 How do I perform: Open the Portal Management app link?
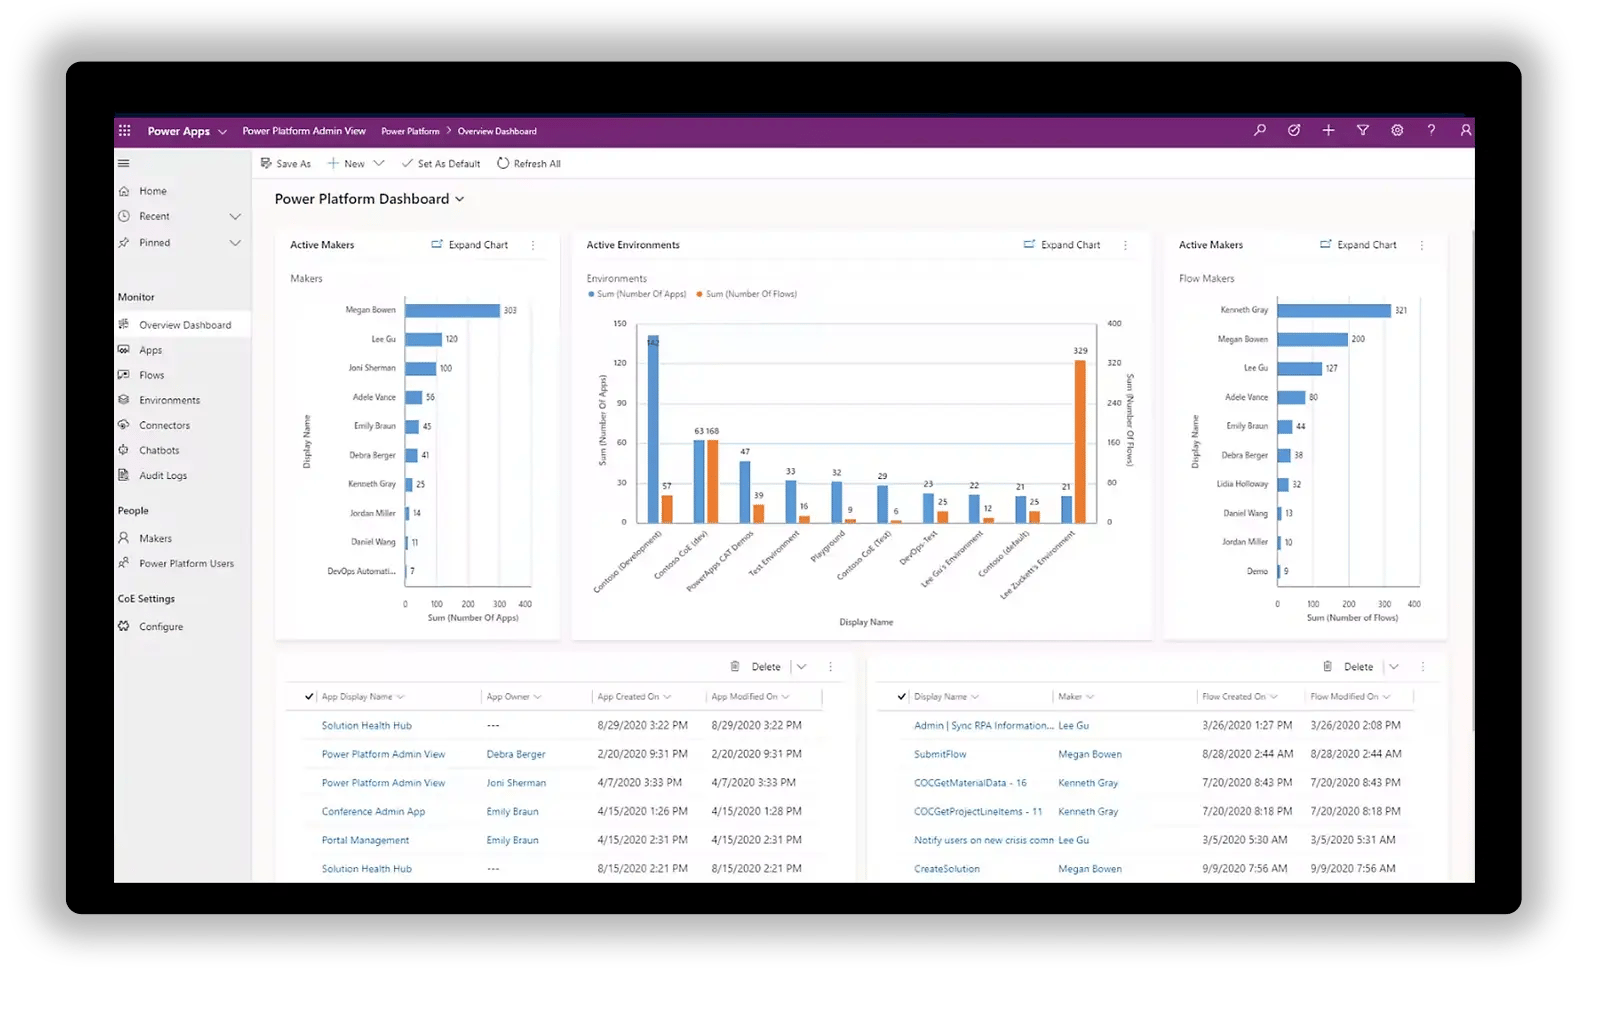pos(365,841)
